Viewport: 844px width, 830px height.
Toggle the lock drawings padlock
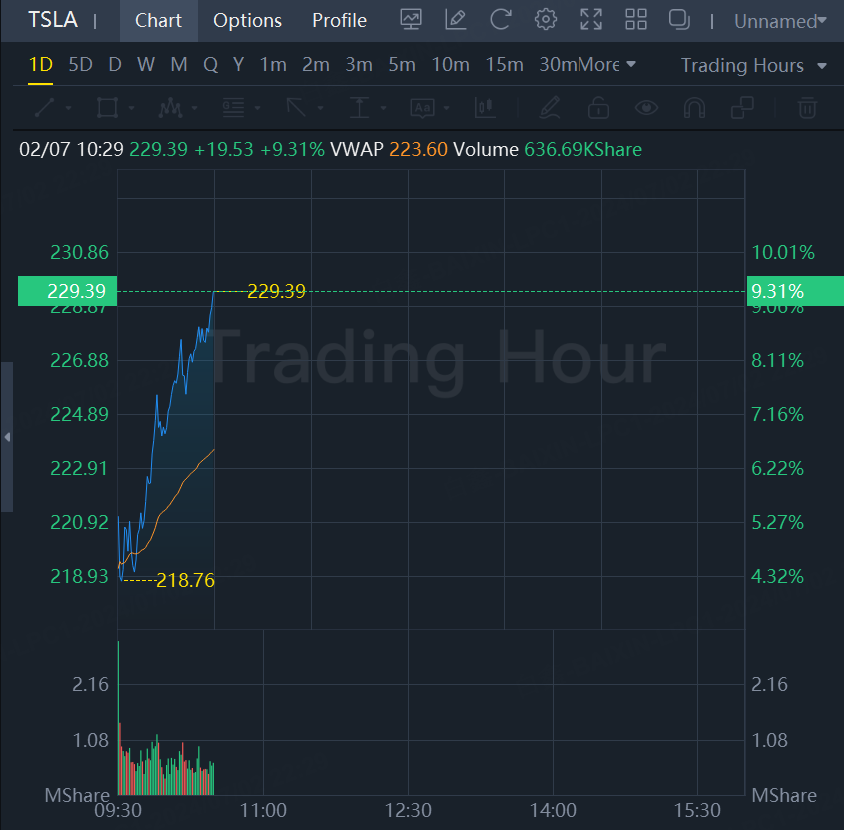tap(598, 107)
